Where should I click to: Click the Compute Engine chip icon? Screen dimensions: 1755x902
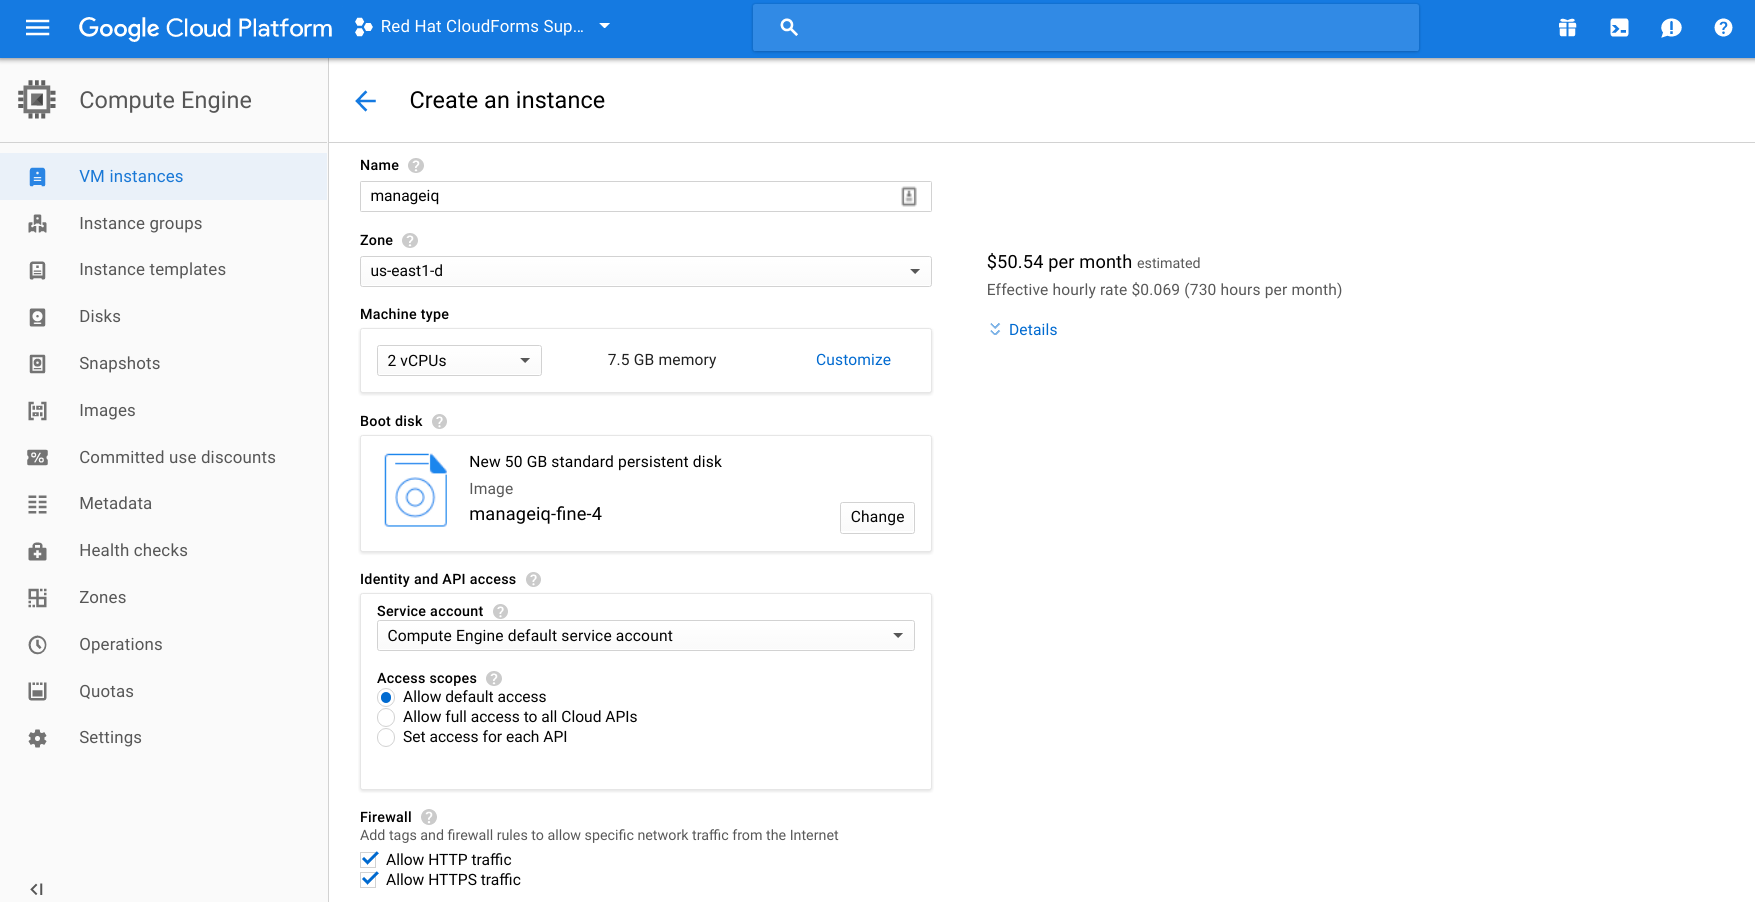[x=37, y=100]
